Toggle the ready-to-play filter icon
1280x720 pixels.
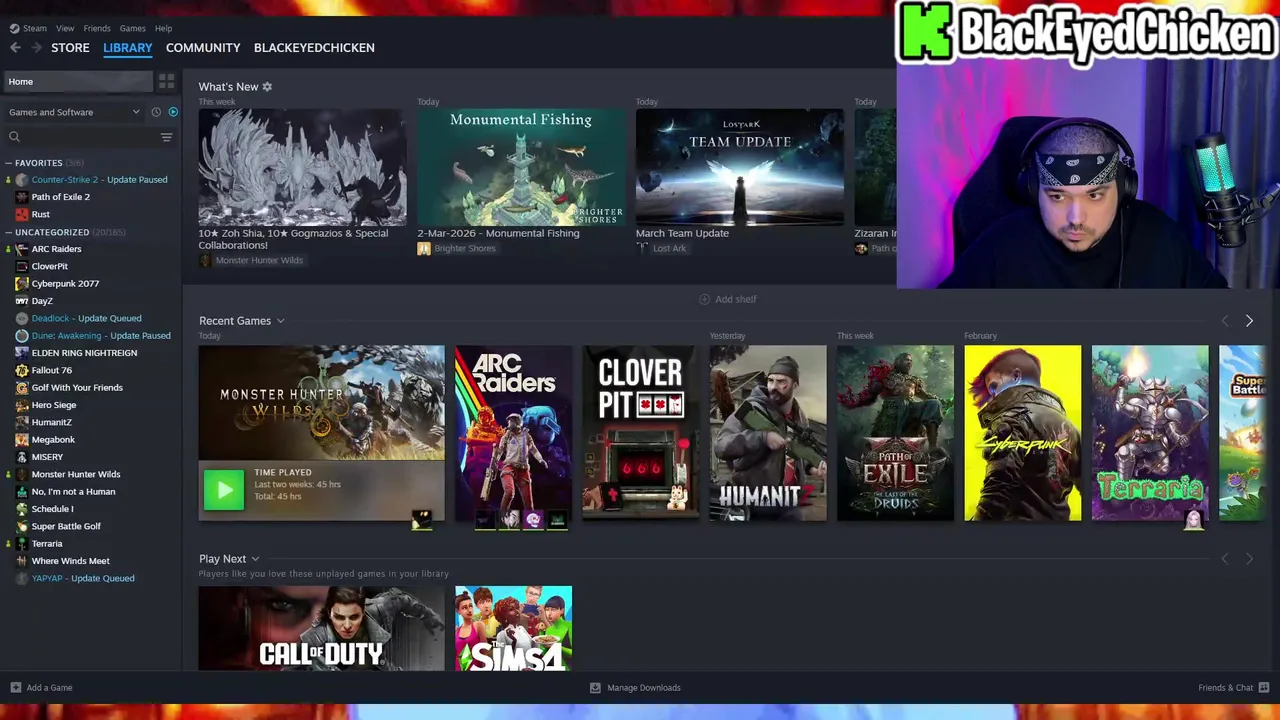173,112
